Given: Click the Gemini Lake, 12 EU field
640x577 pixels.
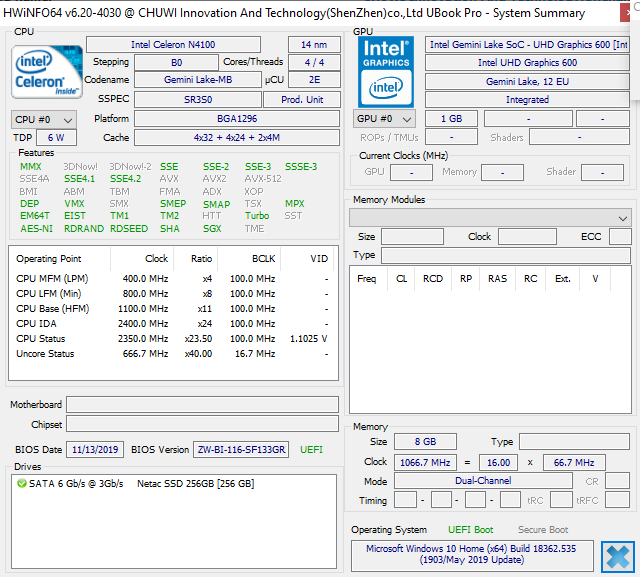Looking at the screenshot, I should point(527,82).
